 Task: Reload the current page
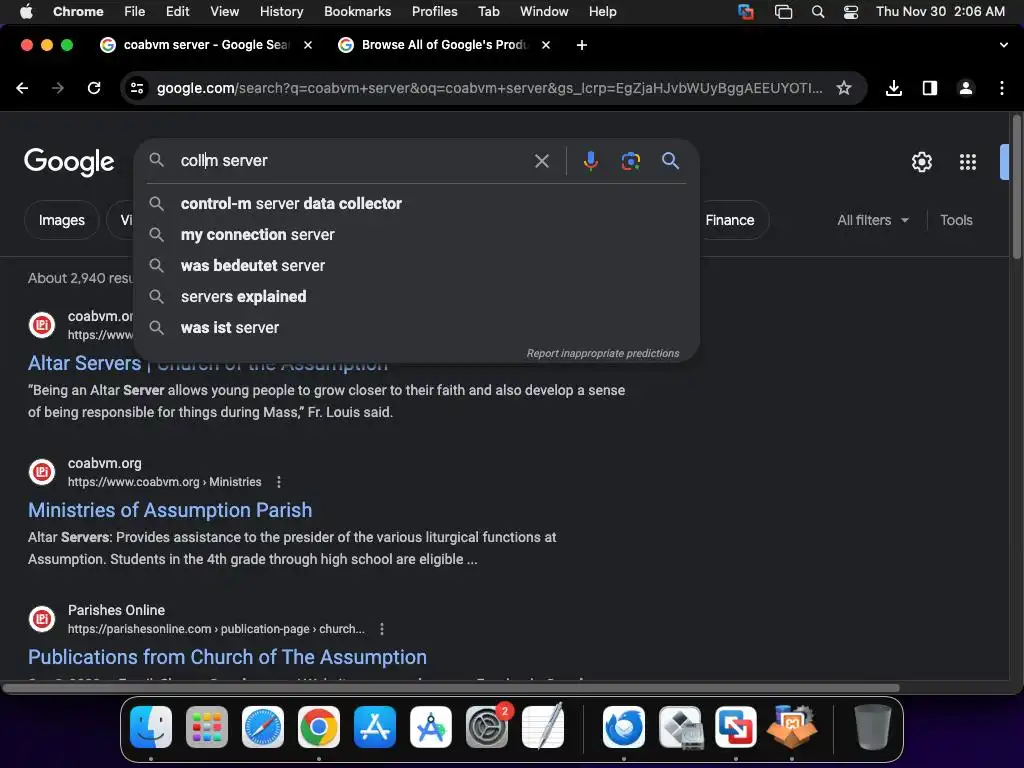point(94,88)
